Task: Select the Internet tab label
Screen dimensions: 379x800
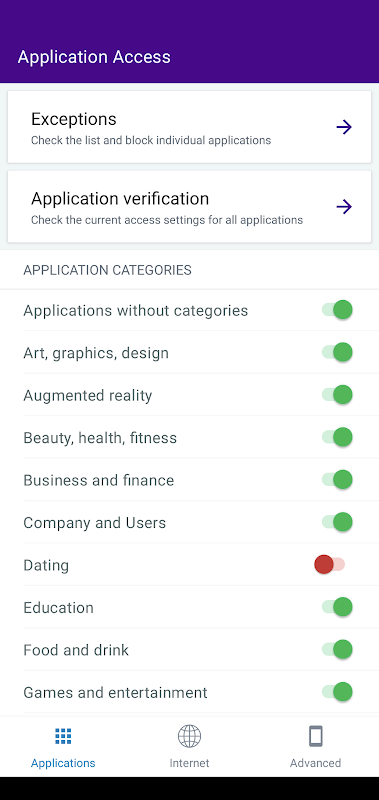Action: click(x=189, y=763)
